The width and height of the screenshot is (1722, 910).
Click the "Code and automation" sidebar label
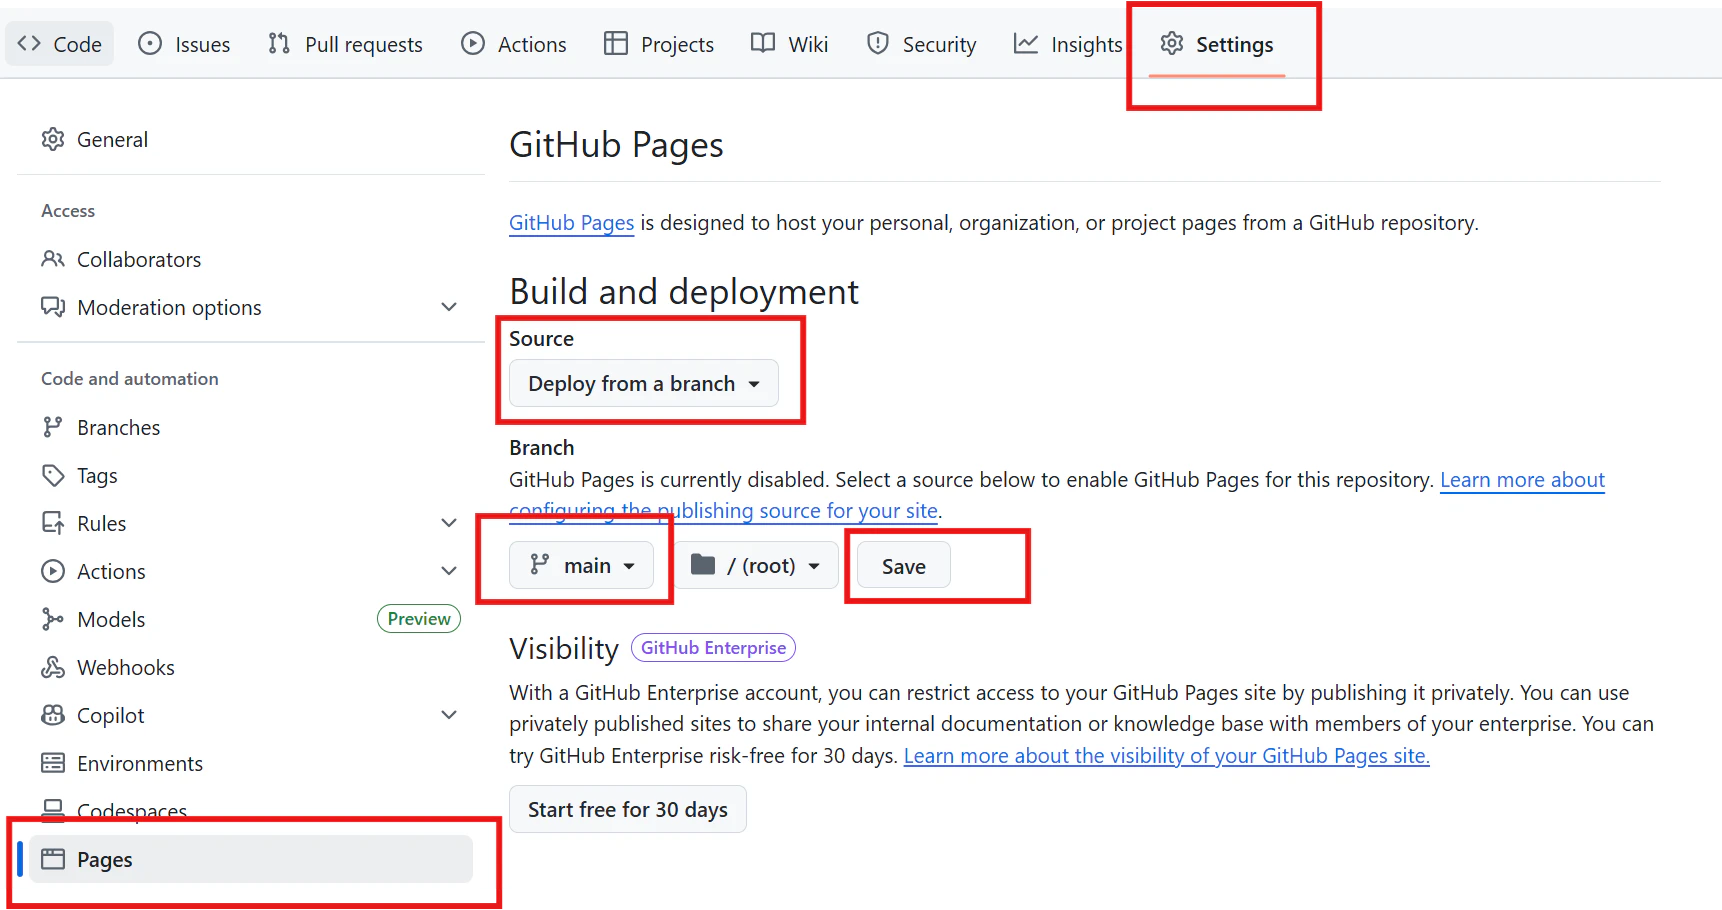coord(130,379)
